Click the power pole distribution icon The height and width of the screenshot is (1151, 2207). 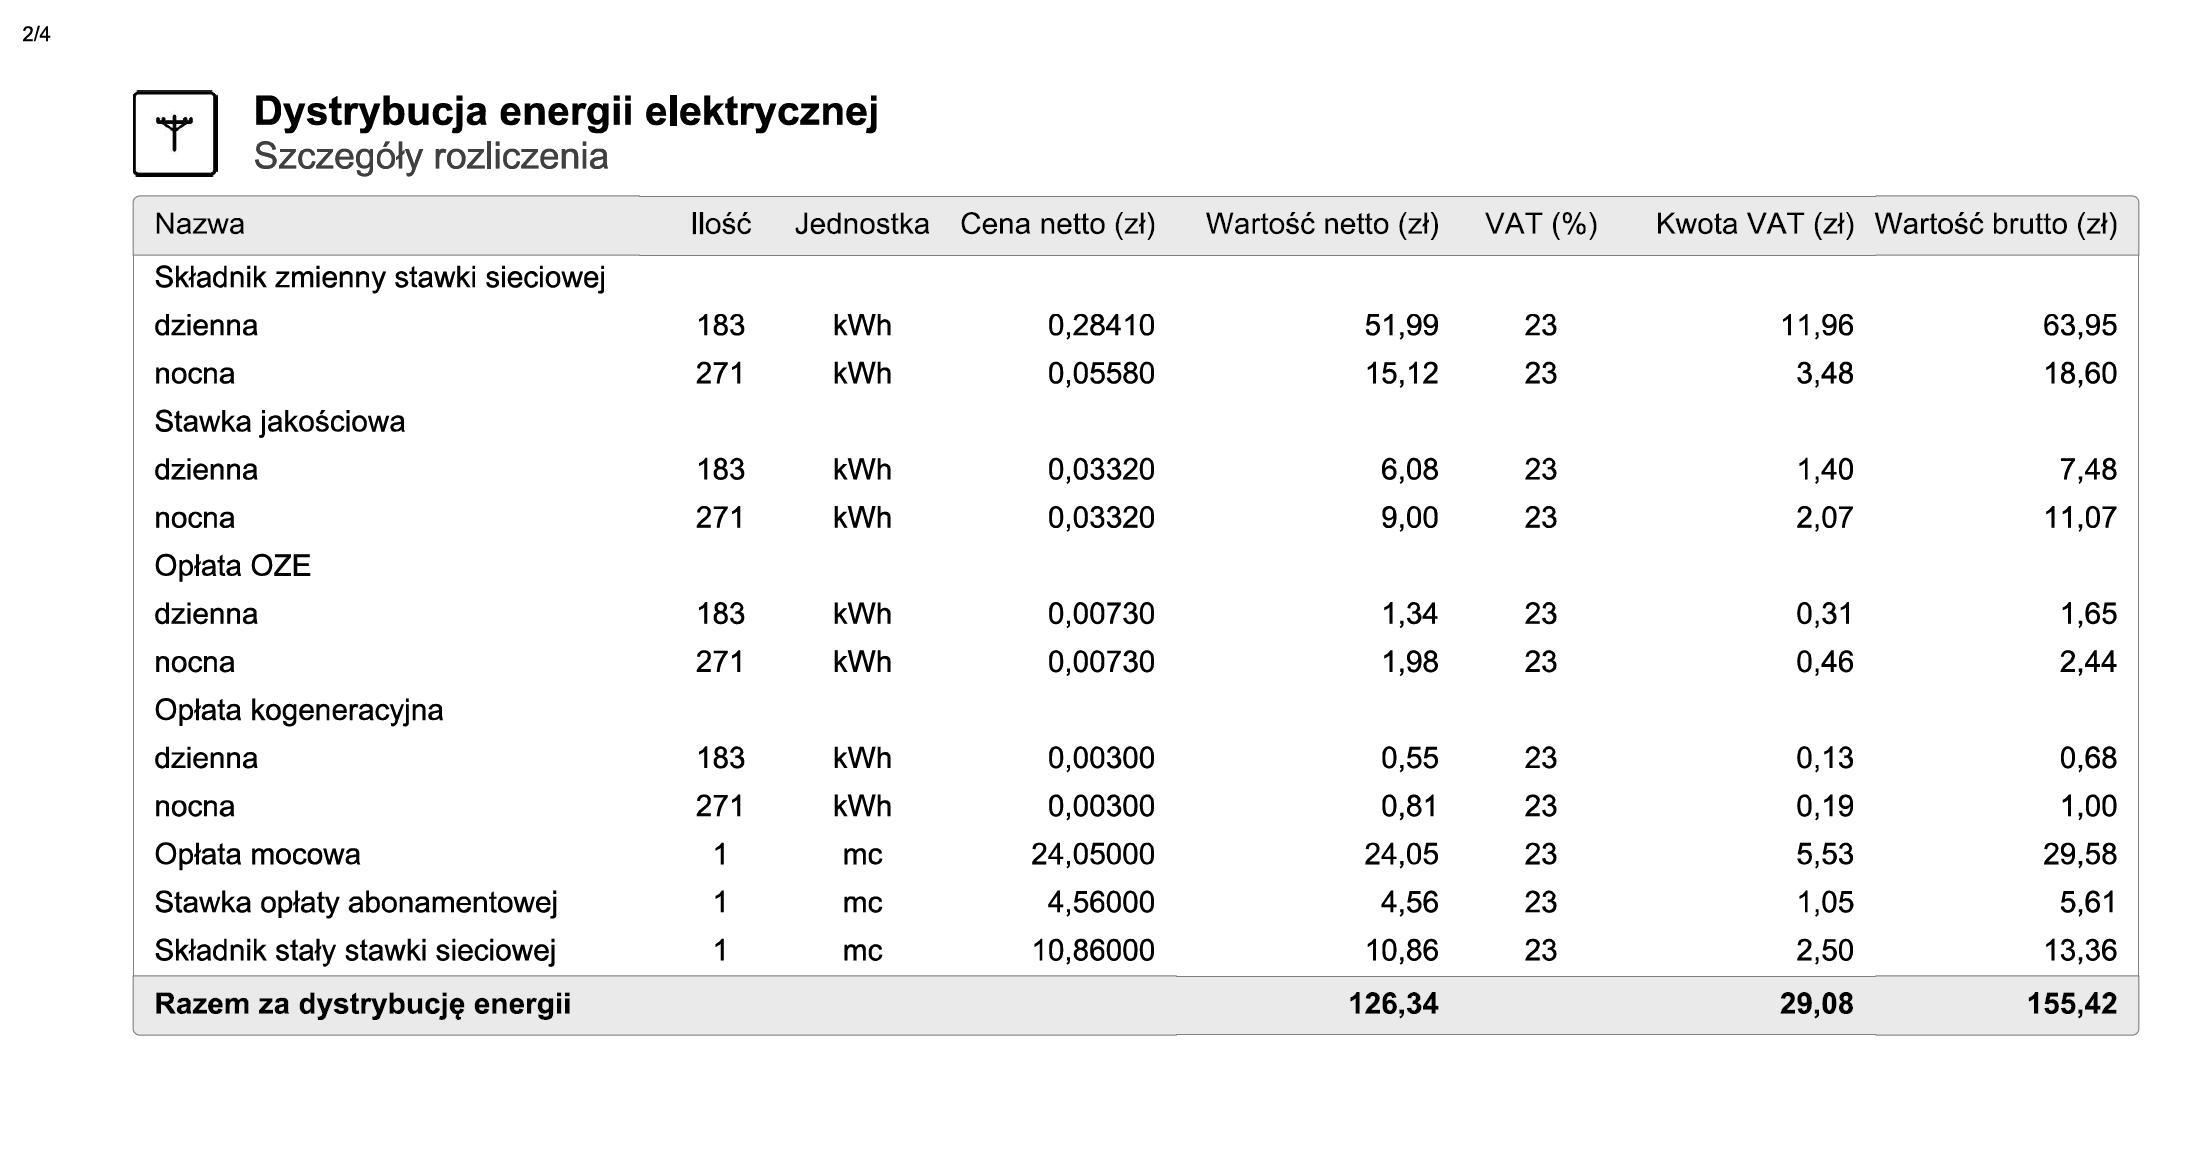[175, 133]
